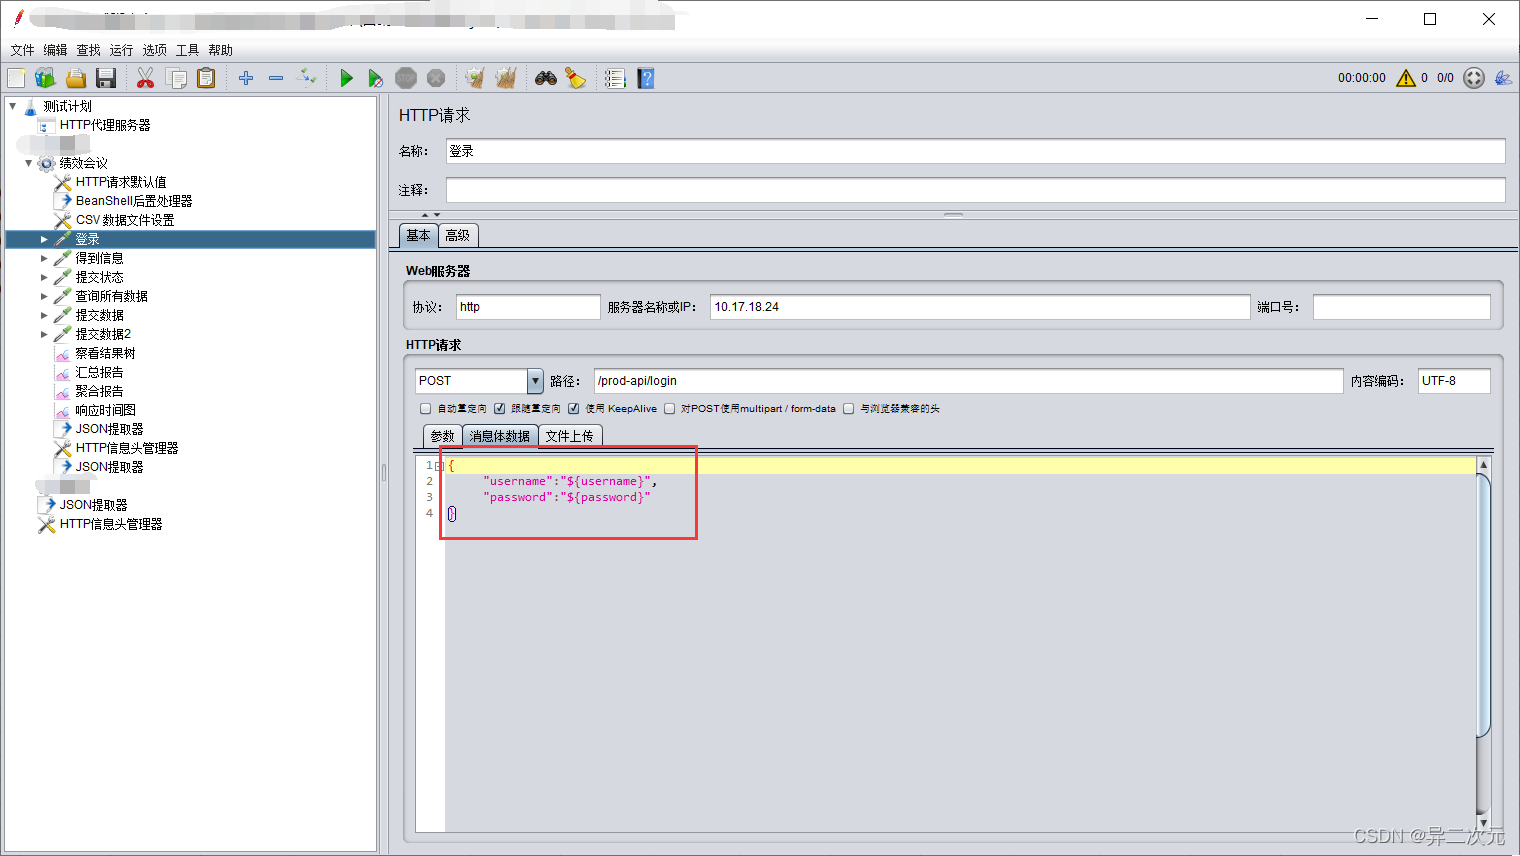Select CSV 数据文件设置 in the tree
Screen dimensions: 1520x856
pyautogui.click(x=125, y=220)
